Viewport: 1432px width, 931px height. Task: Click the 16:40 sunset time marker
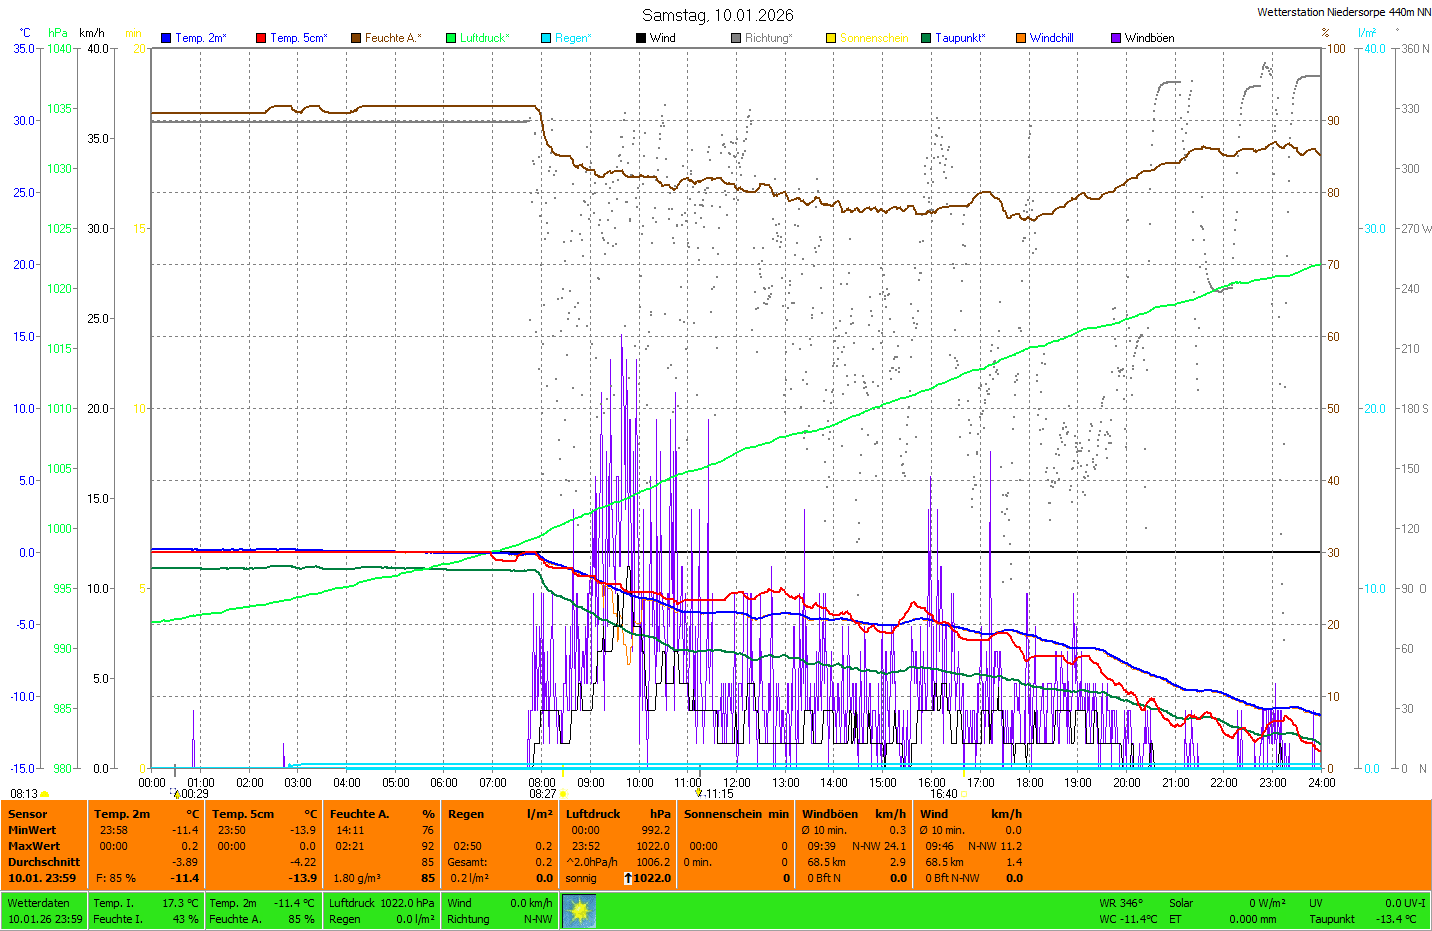tap(944, 794)
